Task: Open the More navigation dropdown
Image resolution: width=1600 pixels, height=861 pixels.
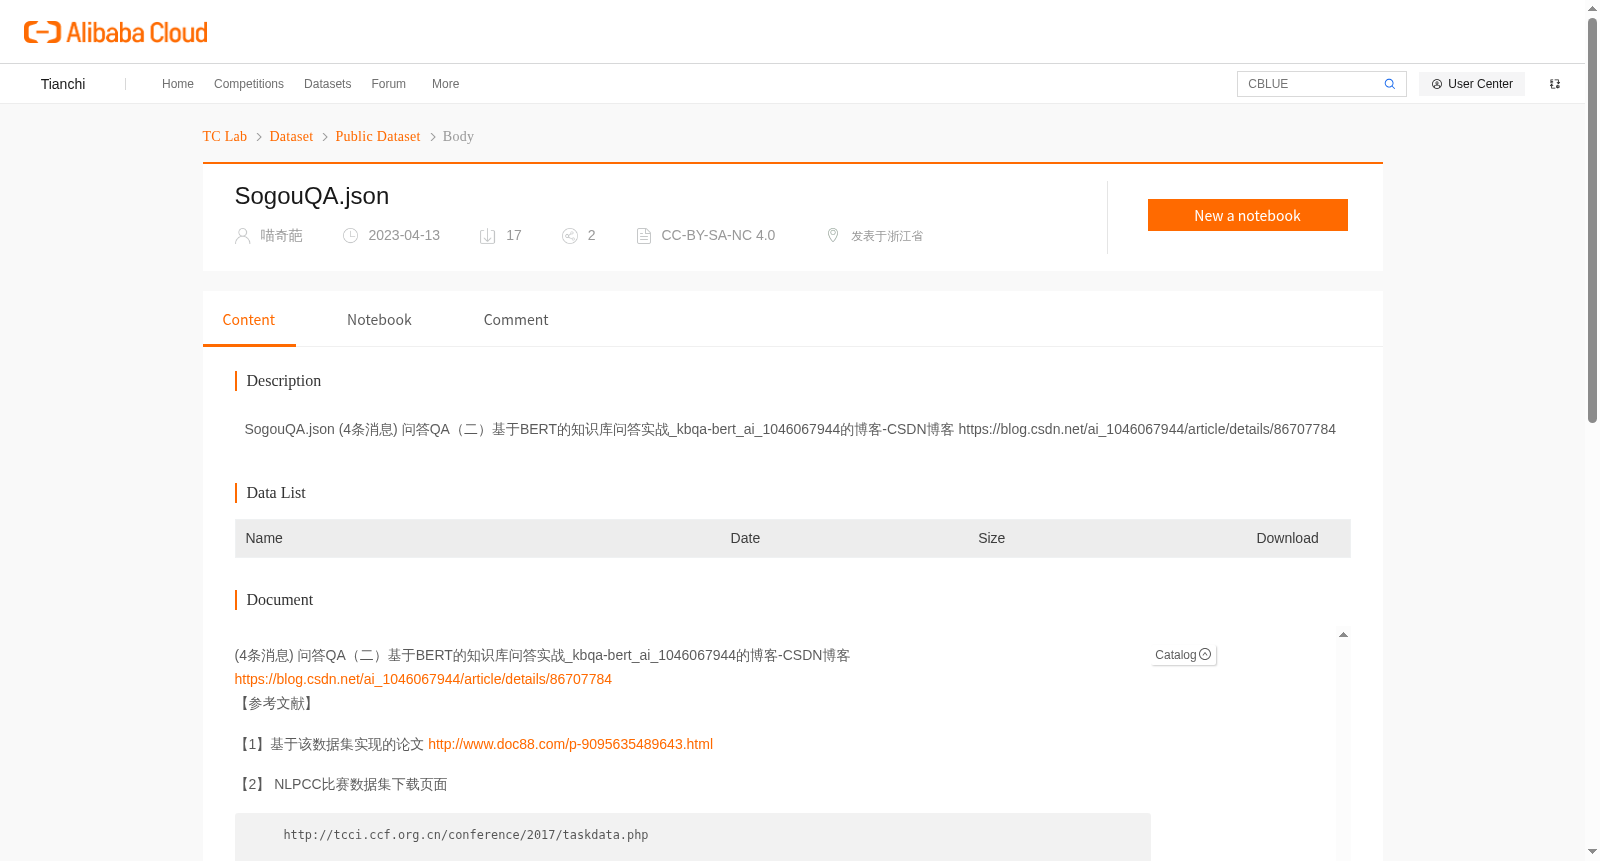Action: (445, 84)
